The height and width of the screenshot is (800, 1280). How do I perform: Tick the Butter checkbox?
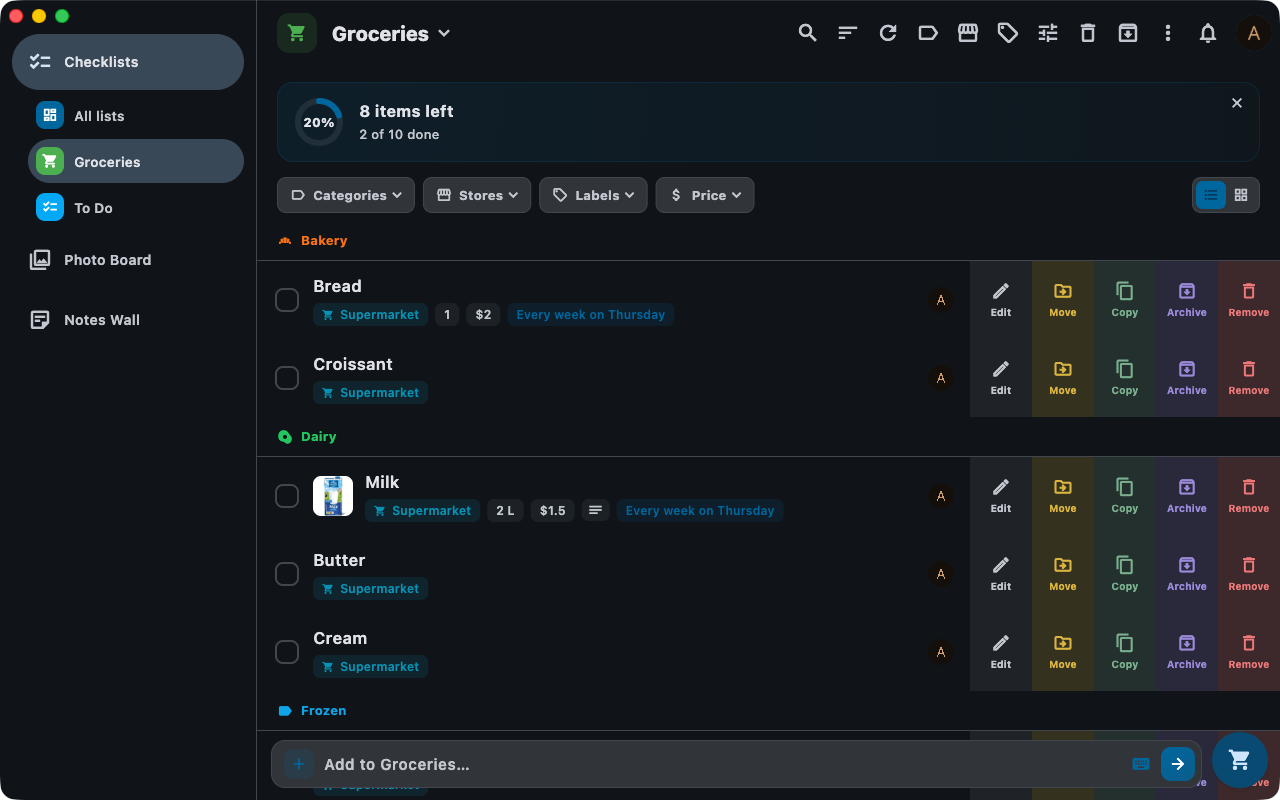coord(287,574)
